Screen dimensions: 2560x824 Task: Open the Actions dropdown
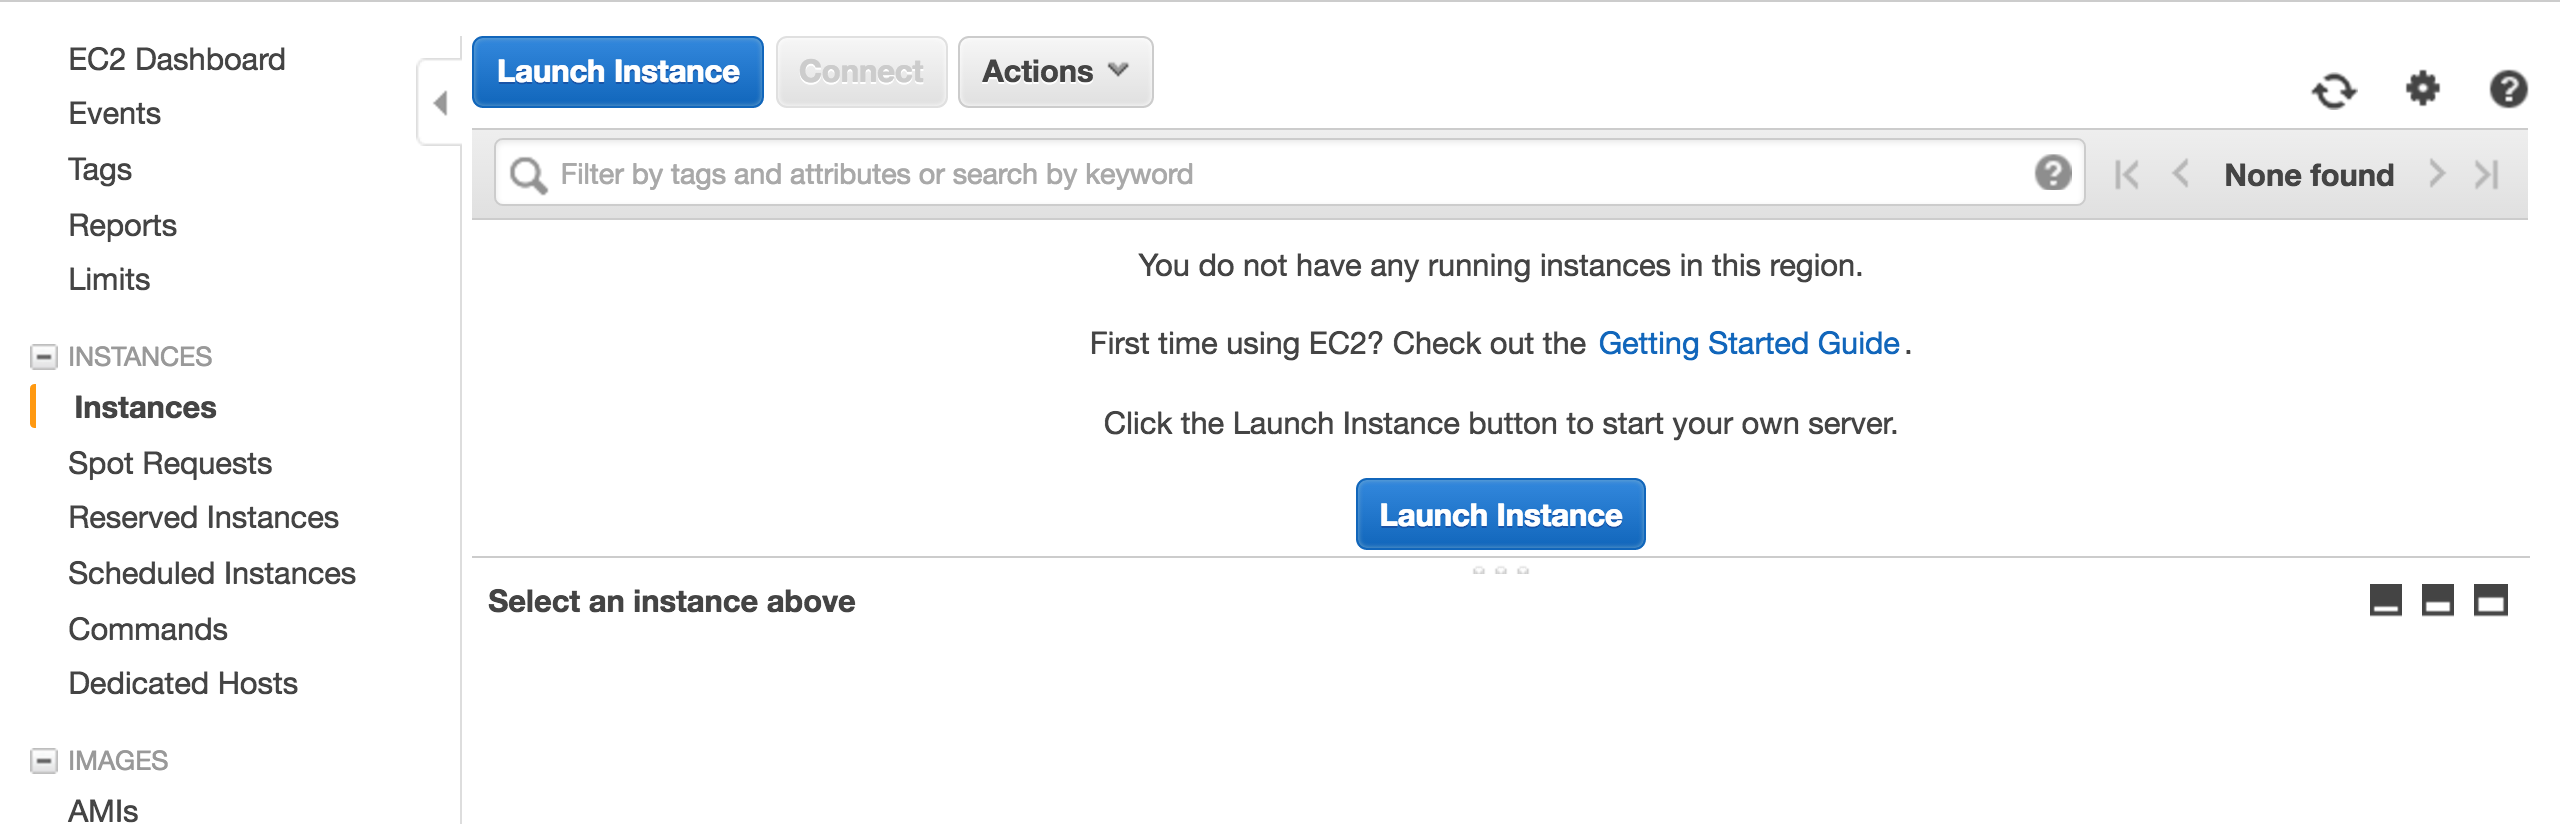point(1055,72)
